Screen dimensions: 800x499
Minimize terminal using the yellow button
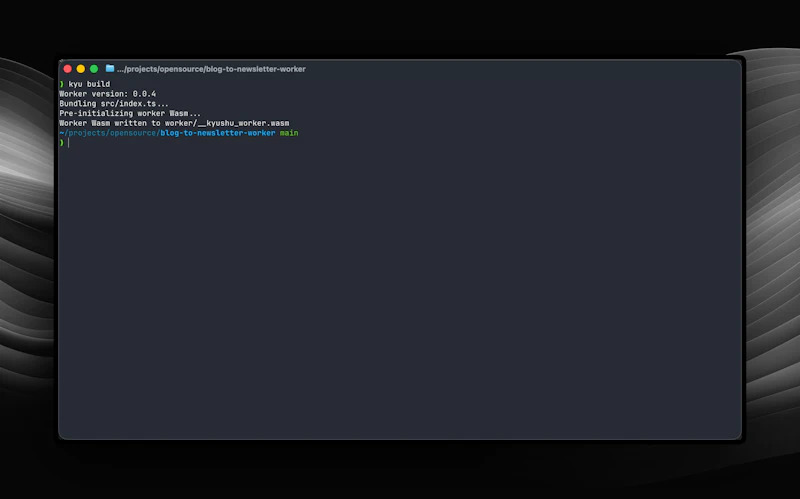81,69
